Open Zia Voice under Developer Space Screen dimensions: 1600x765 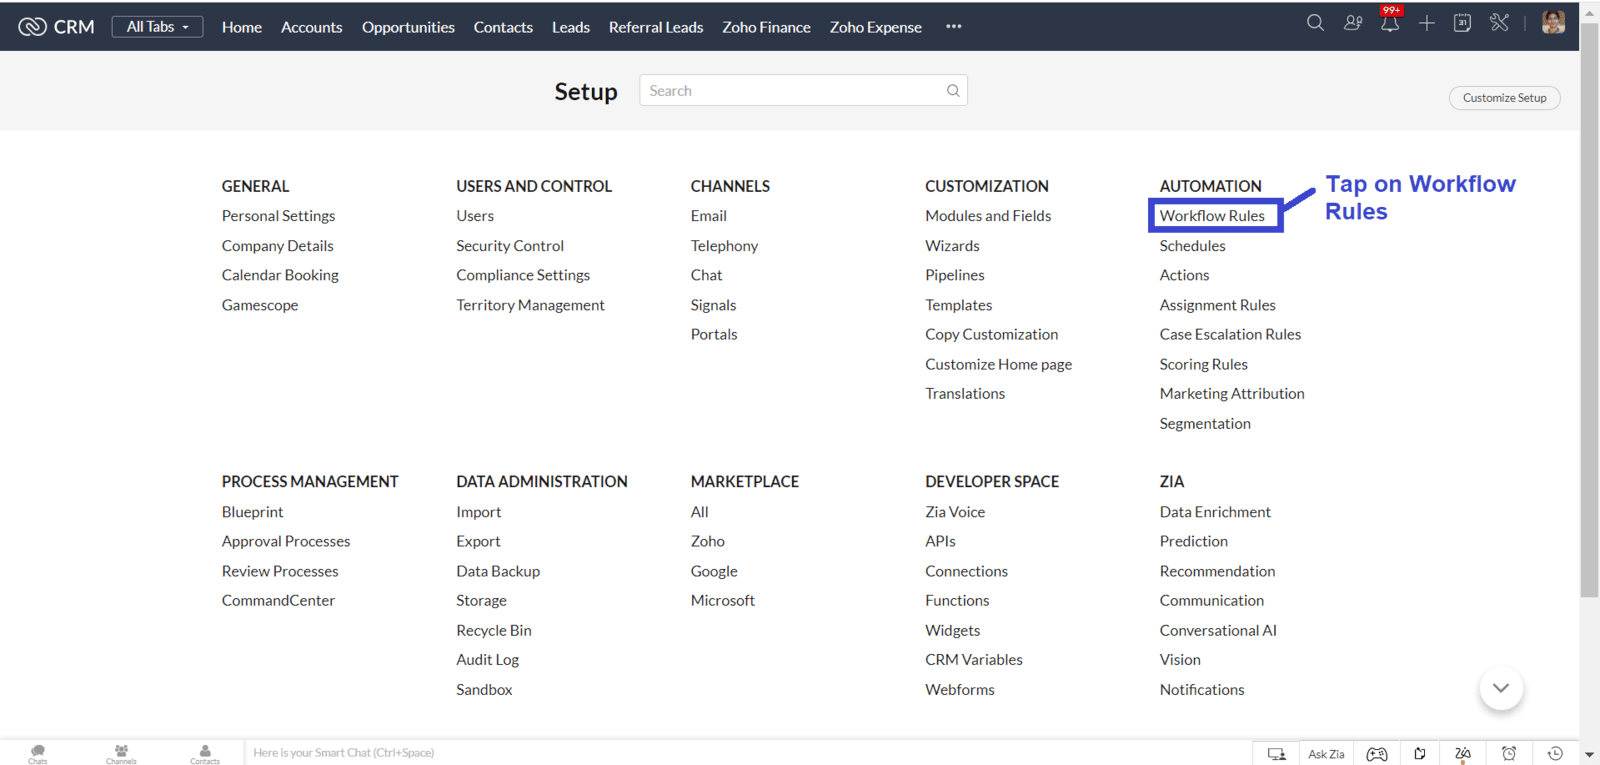(955, 512)
